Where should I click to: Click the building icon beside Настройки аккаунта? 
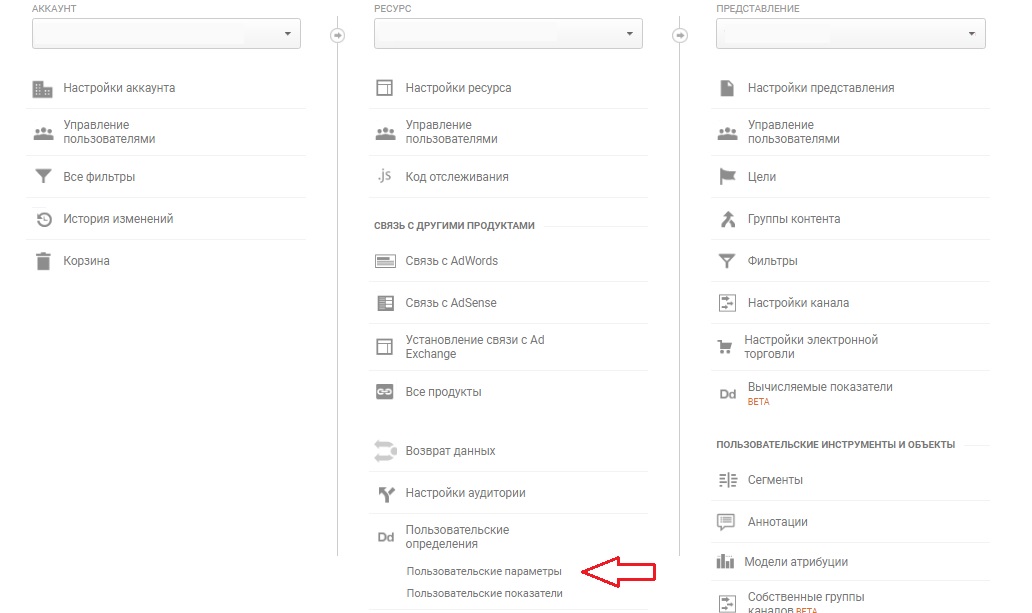(x=42, y=89)
